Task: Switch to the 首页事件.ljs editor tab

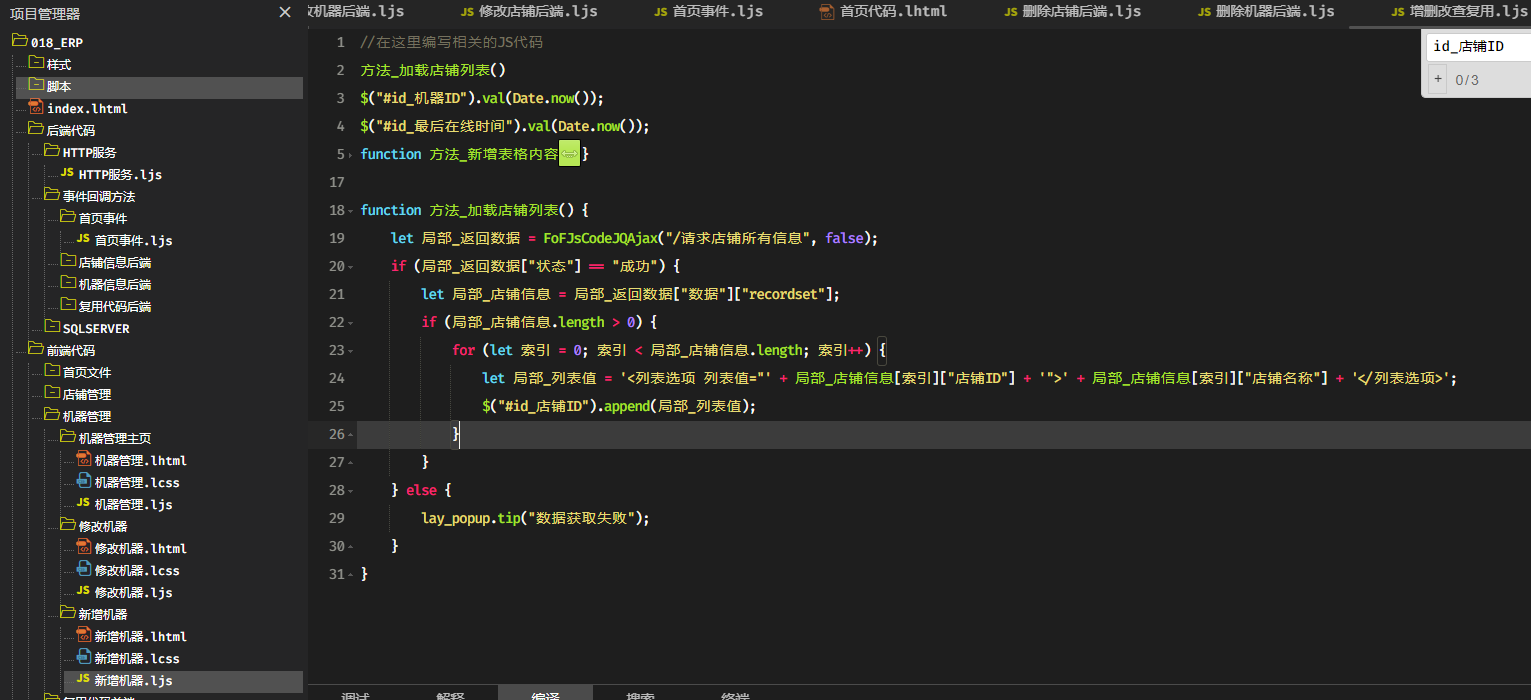Action: 709,12
